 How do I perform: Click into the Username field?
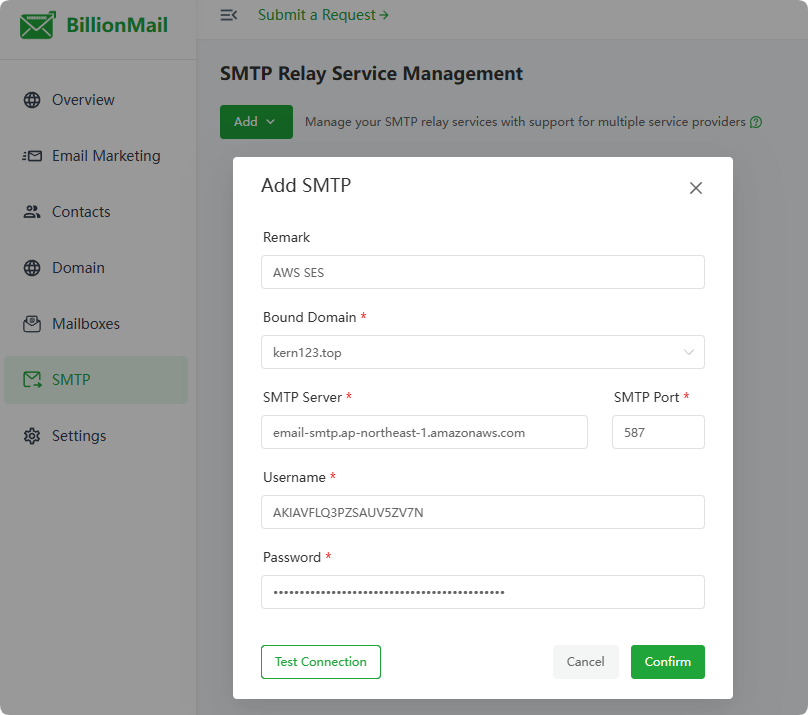click(482, 512)
